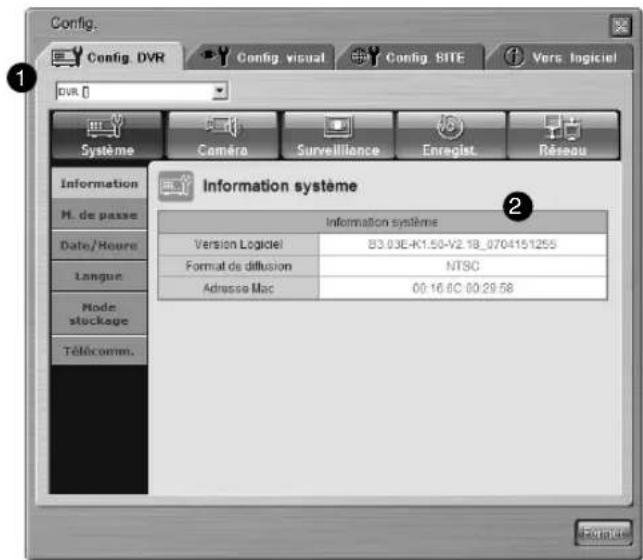Open the Mode stockage settings
The image size is (643, 560).
click(99, 314)
